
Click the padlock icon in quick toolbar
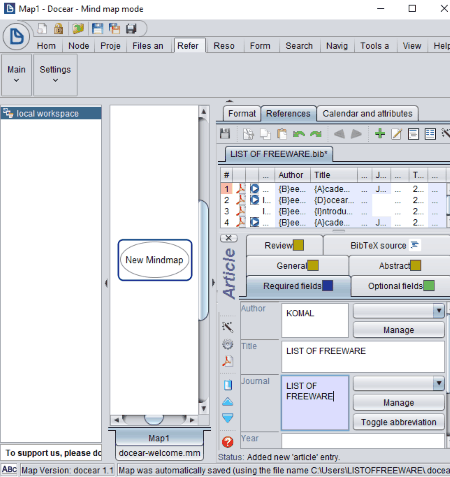(x=59, y=29)
